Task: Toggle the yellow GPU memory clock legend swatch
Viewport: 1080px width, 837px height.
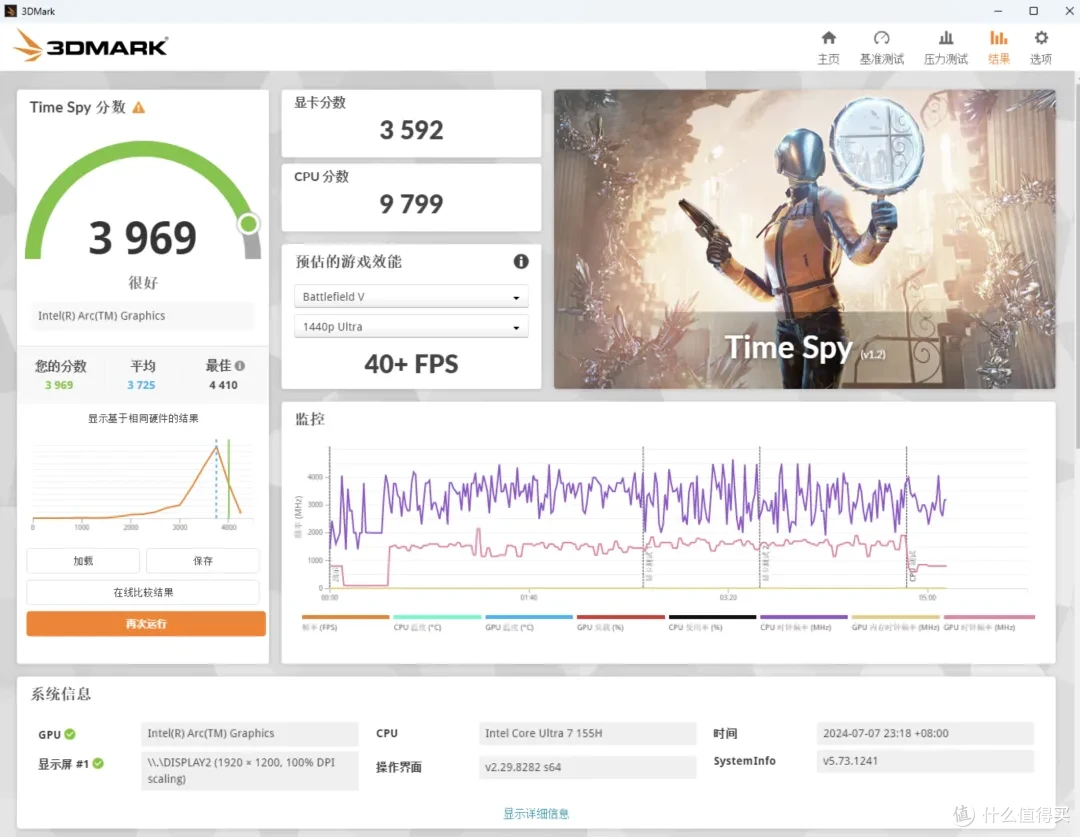Action: (x=895, y=617)
